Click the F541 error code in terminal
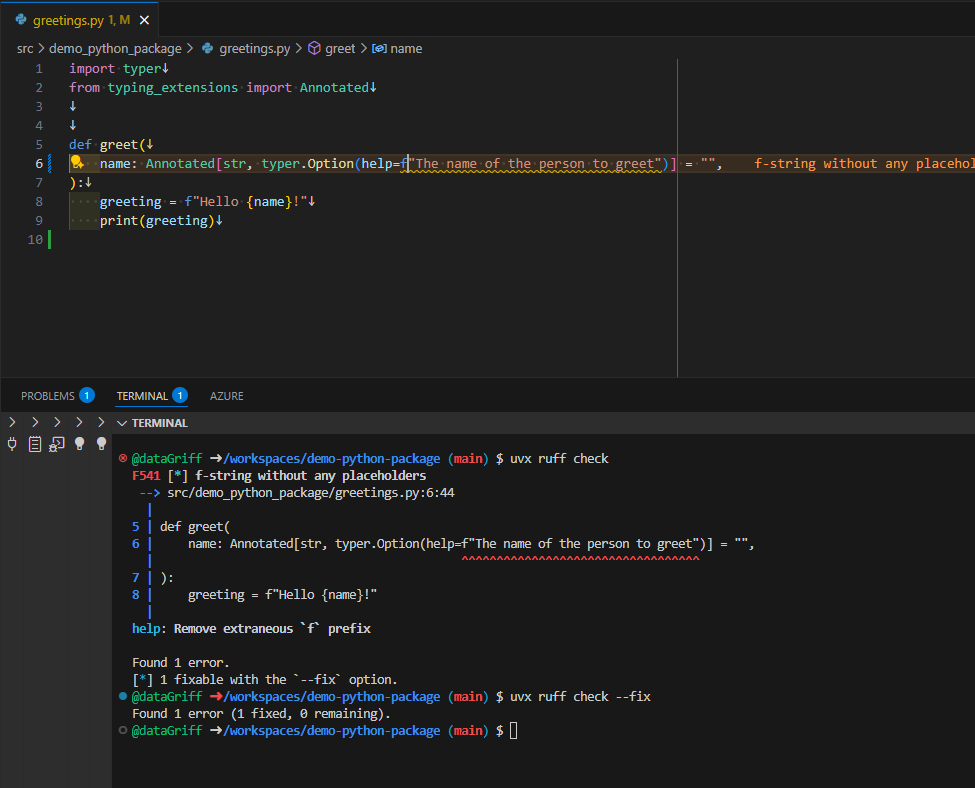The image size is (975, 788). (146, 476)
